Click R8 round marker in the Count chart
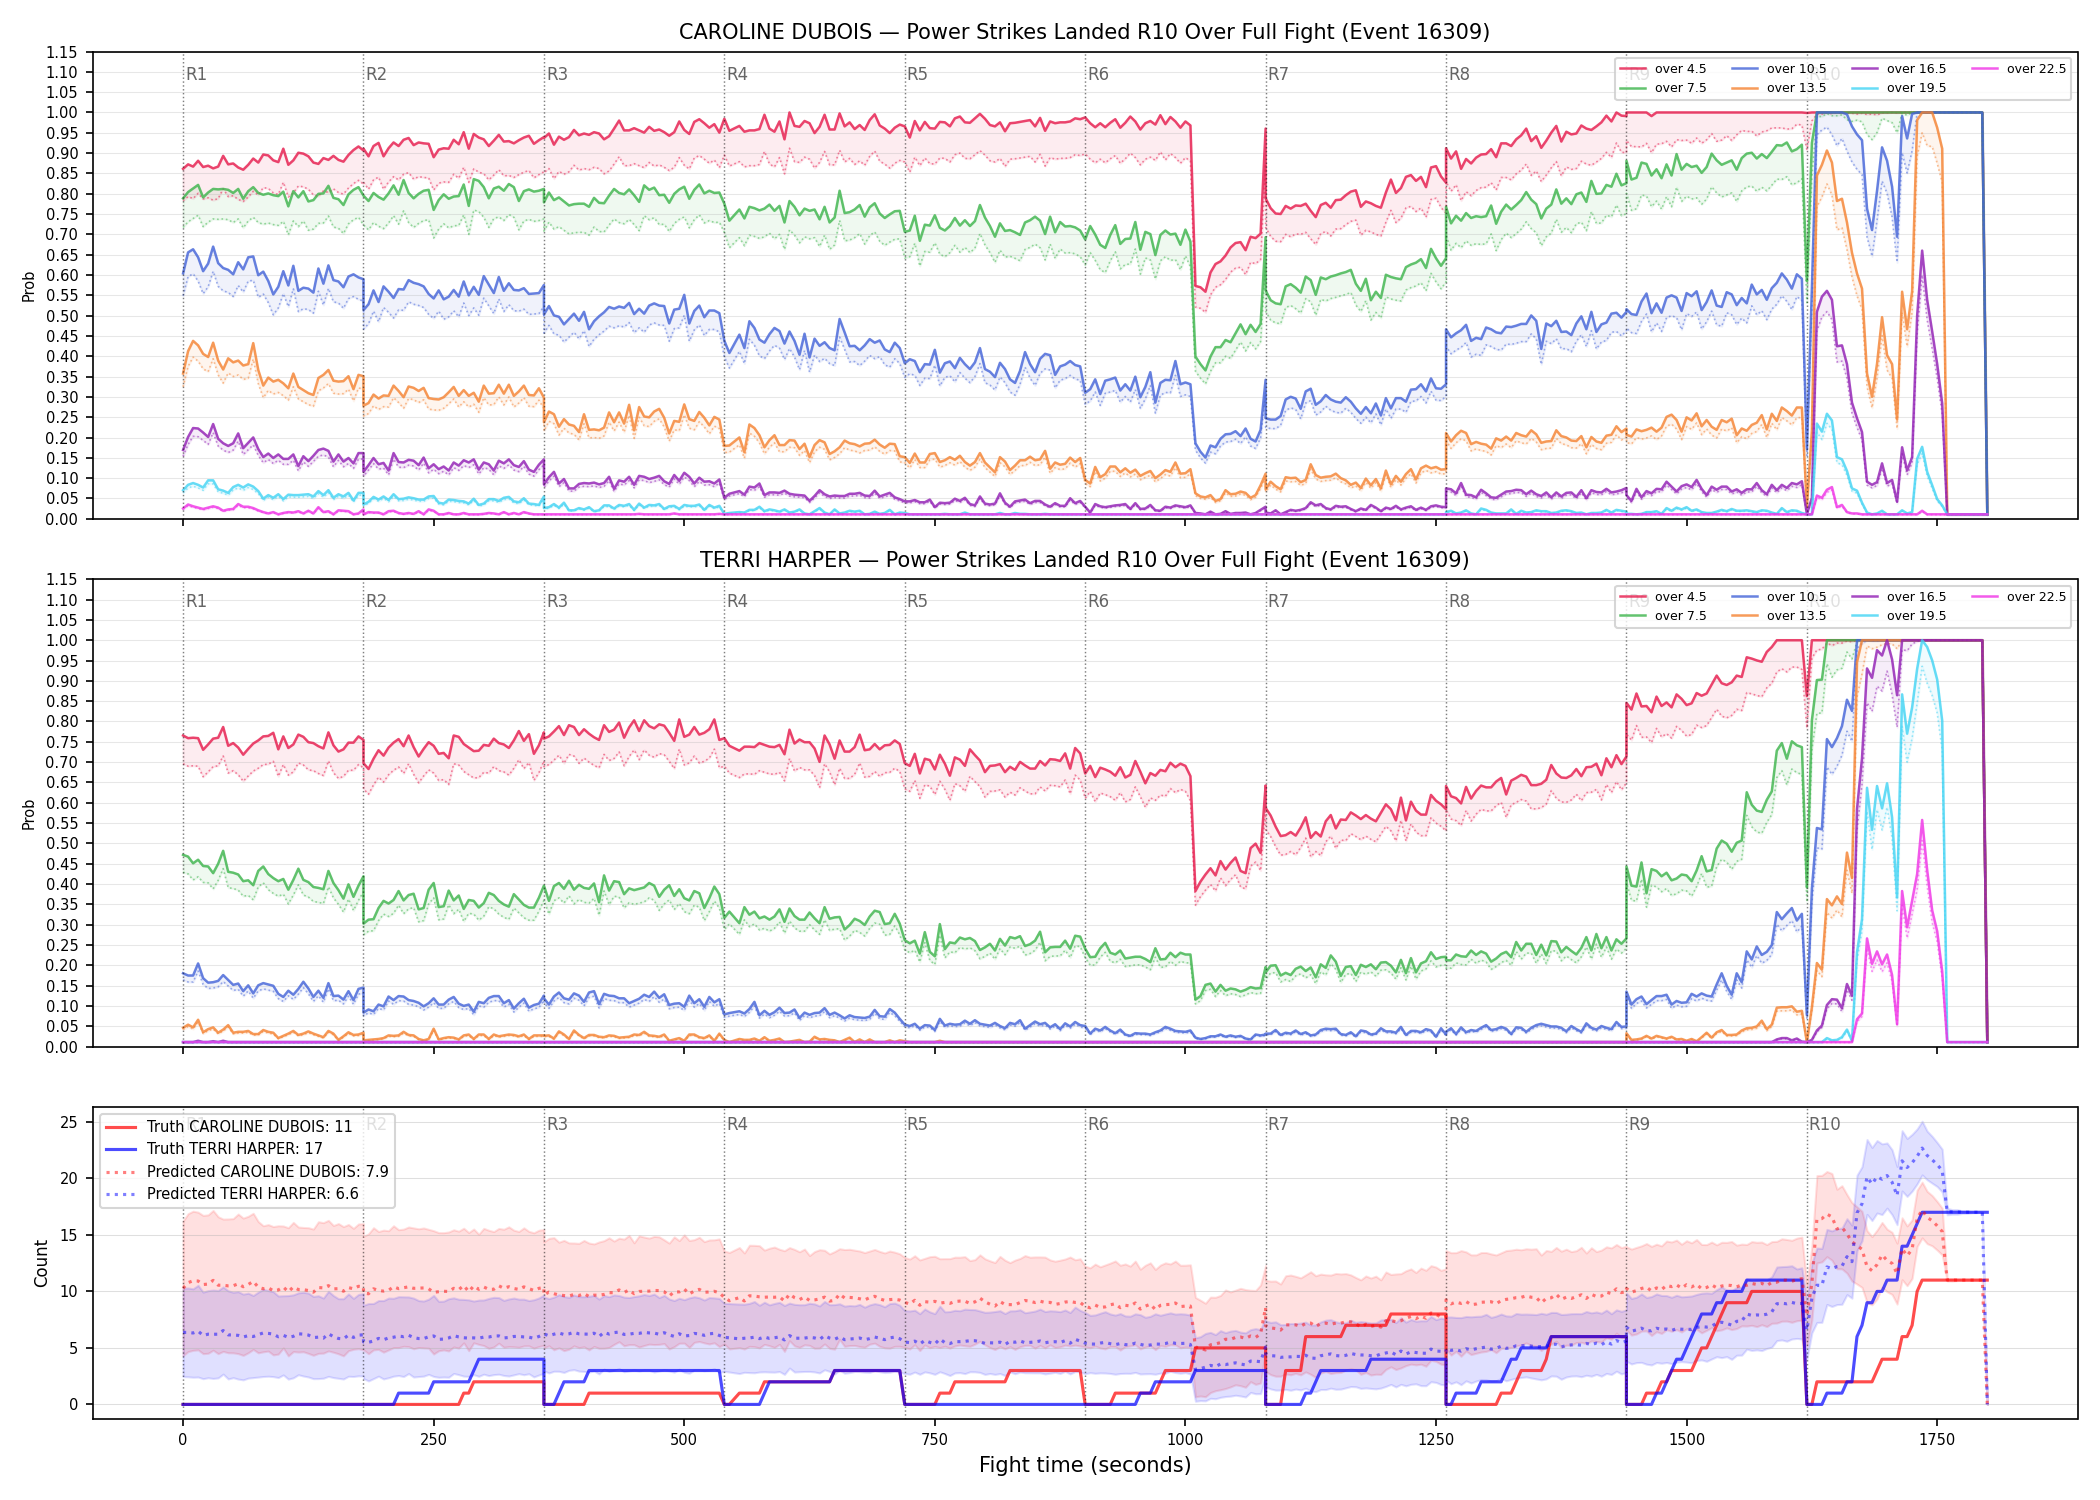The width and height of the screenshot is (2100, 1500). coord(1459,1124)
